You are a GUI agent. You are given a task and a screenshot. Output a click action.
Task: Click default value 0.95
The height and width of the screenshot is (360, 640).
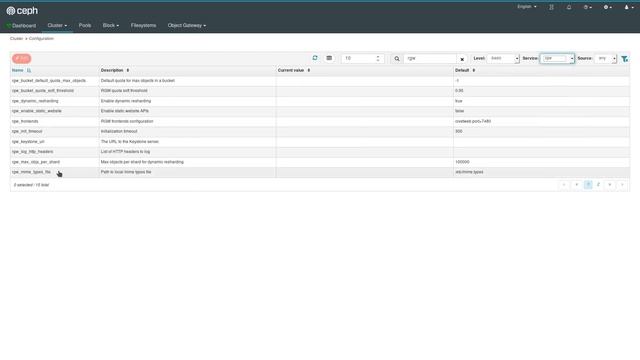pyautogui.click(x=459, y=91)
